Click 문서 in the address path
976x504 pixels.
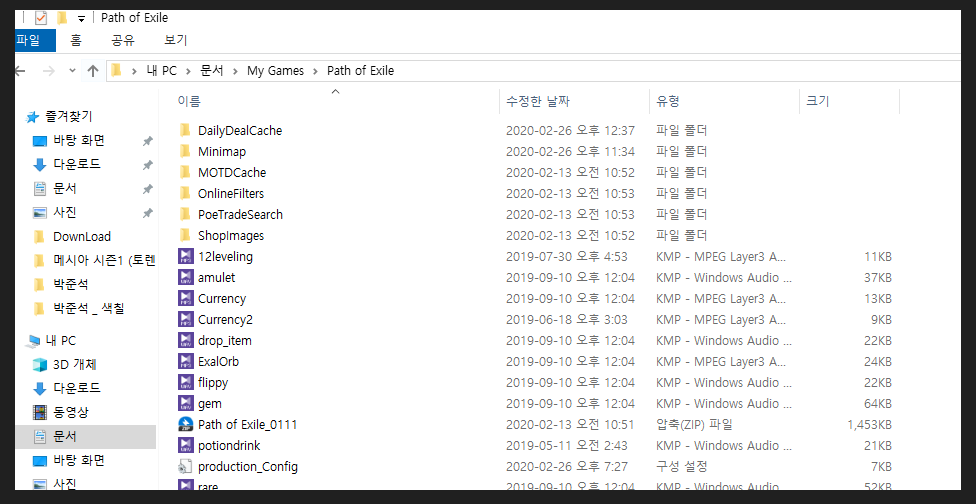pyautogui.click(x=212, y=71)
